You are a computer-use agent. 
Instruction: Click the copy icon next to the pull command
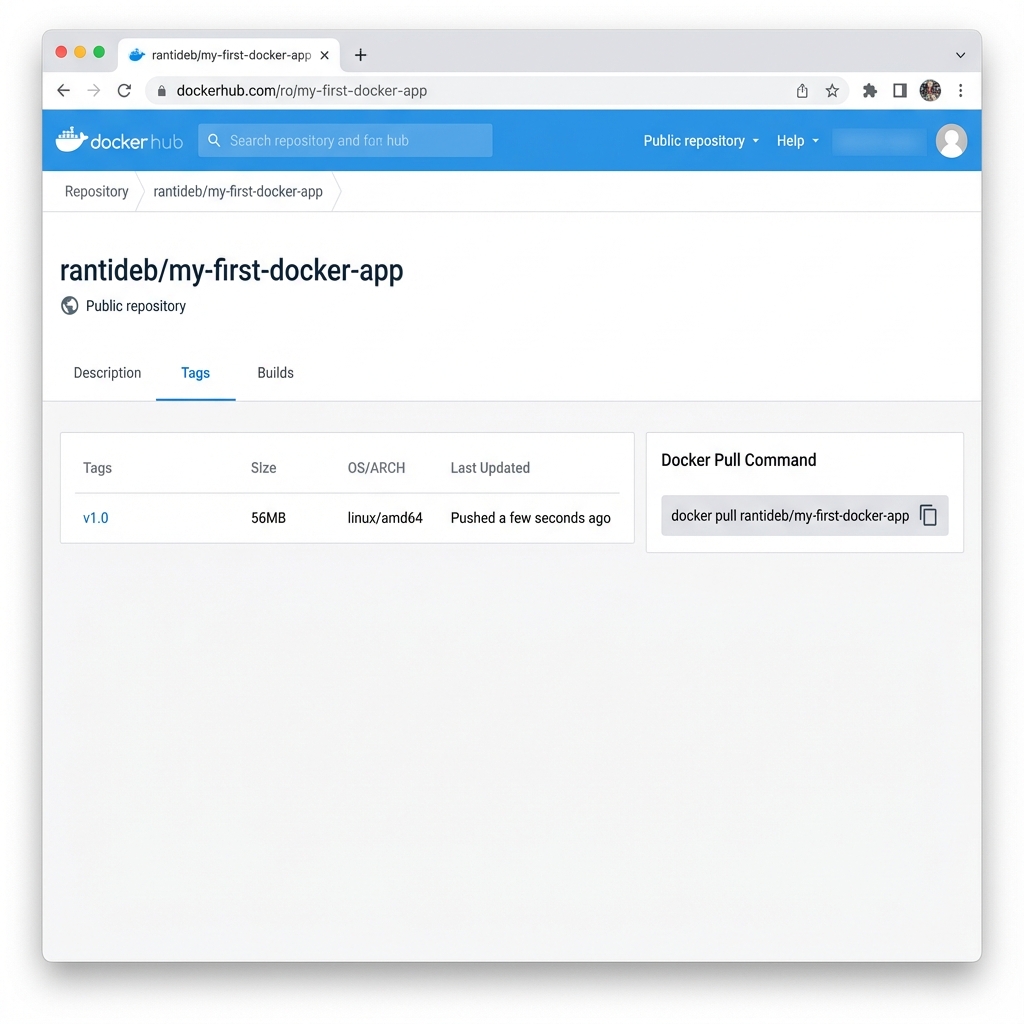coord(928,515)
